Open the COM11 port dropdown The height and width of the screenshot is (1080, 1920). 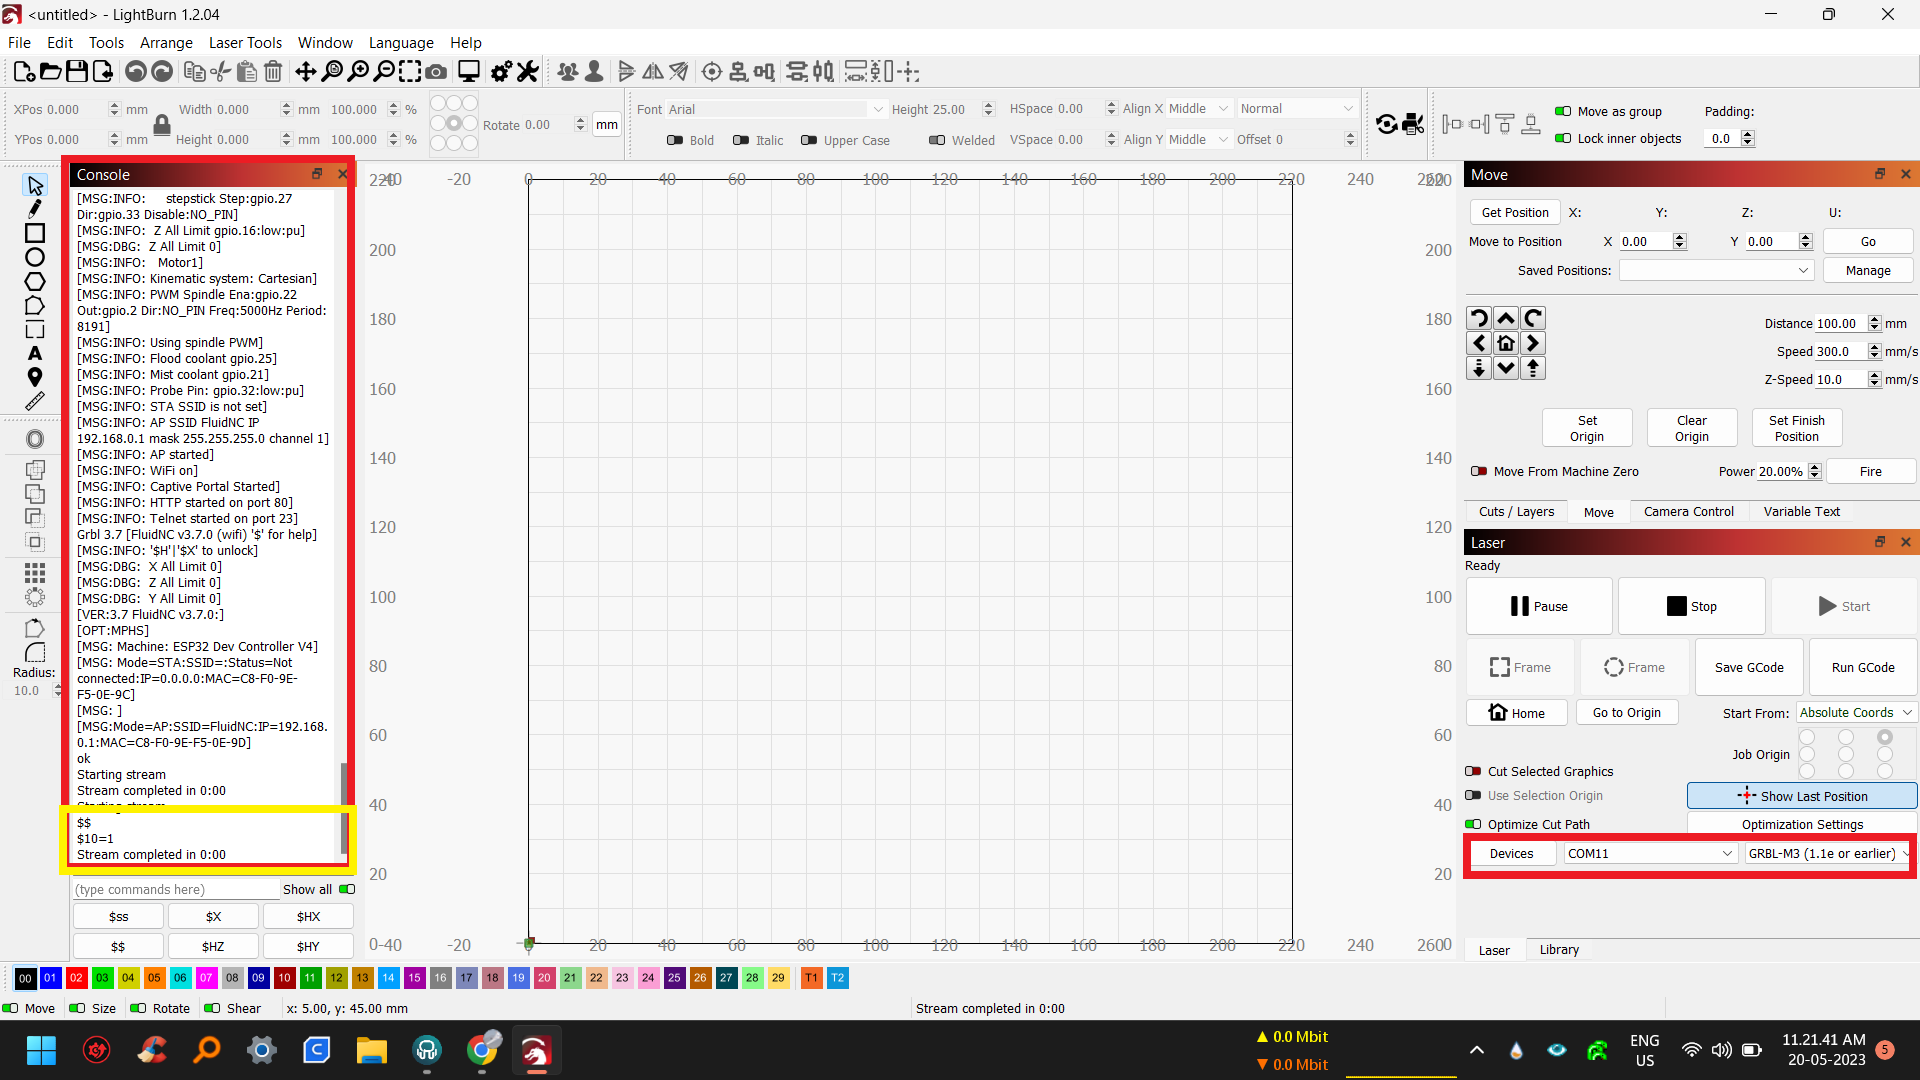tap(1649, 854)
